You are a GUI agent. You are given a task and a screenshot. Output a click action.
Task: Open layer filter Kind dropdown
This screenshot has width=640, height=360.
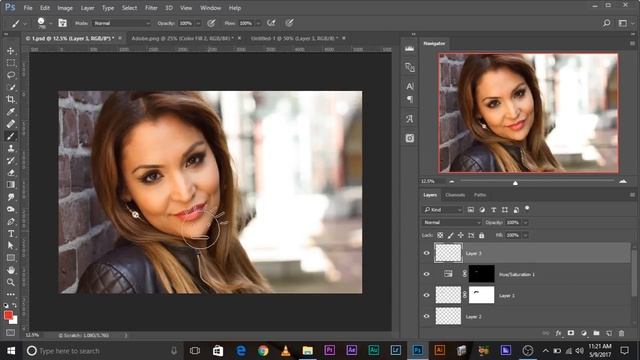click(x=442, y=210)
